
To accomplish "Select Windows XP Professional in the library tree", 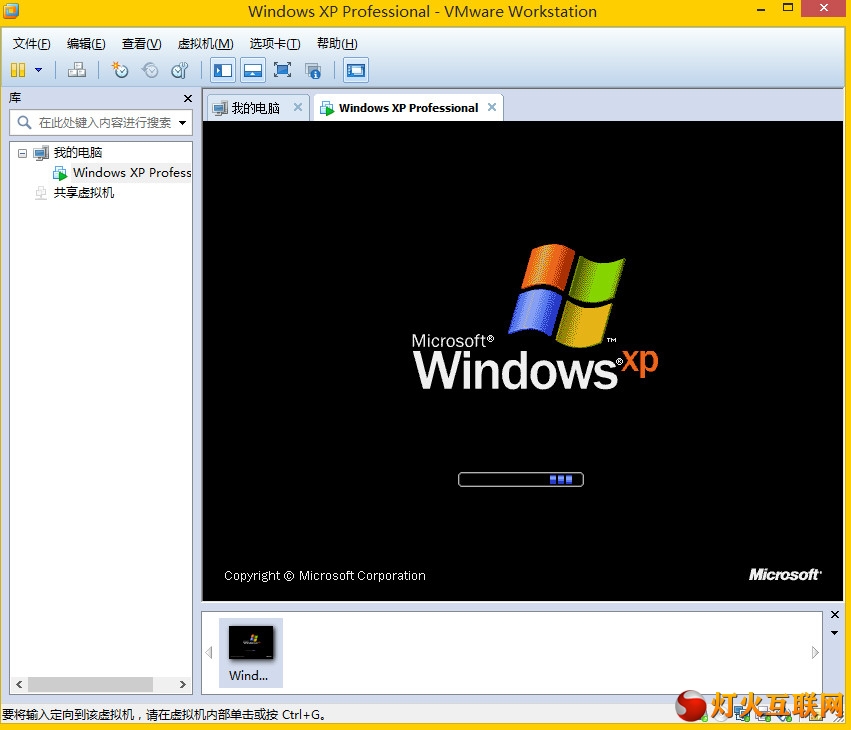I will pyautogui.click(x=132, y=173).
